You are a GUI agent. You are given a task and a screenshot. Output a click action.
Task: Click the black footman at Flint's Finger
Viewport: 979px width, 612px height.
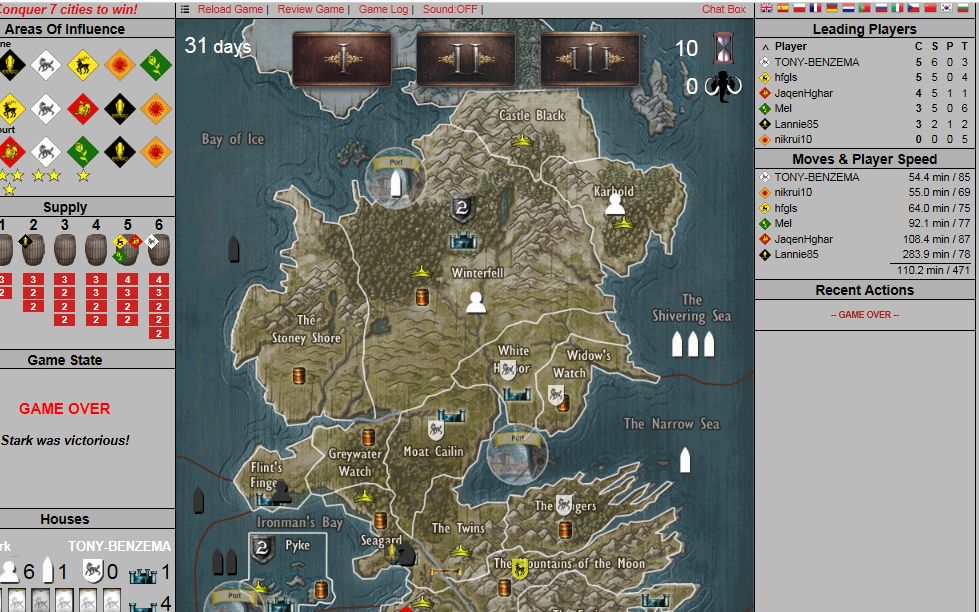(x=281, y=493)
